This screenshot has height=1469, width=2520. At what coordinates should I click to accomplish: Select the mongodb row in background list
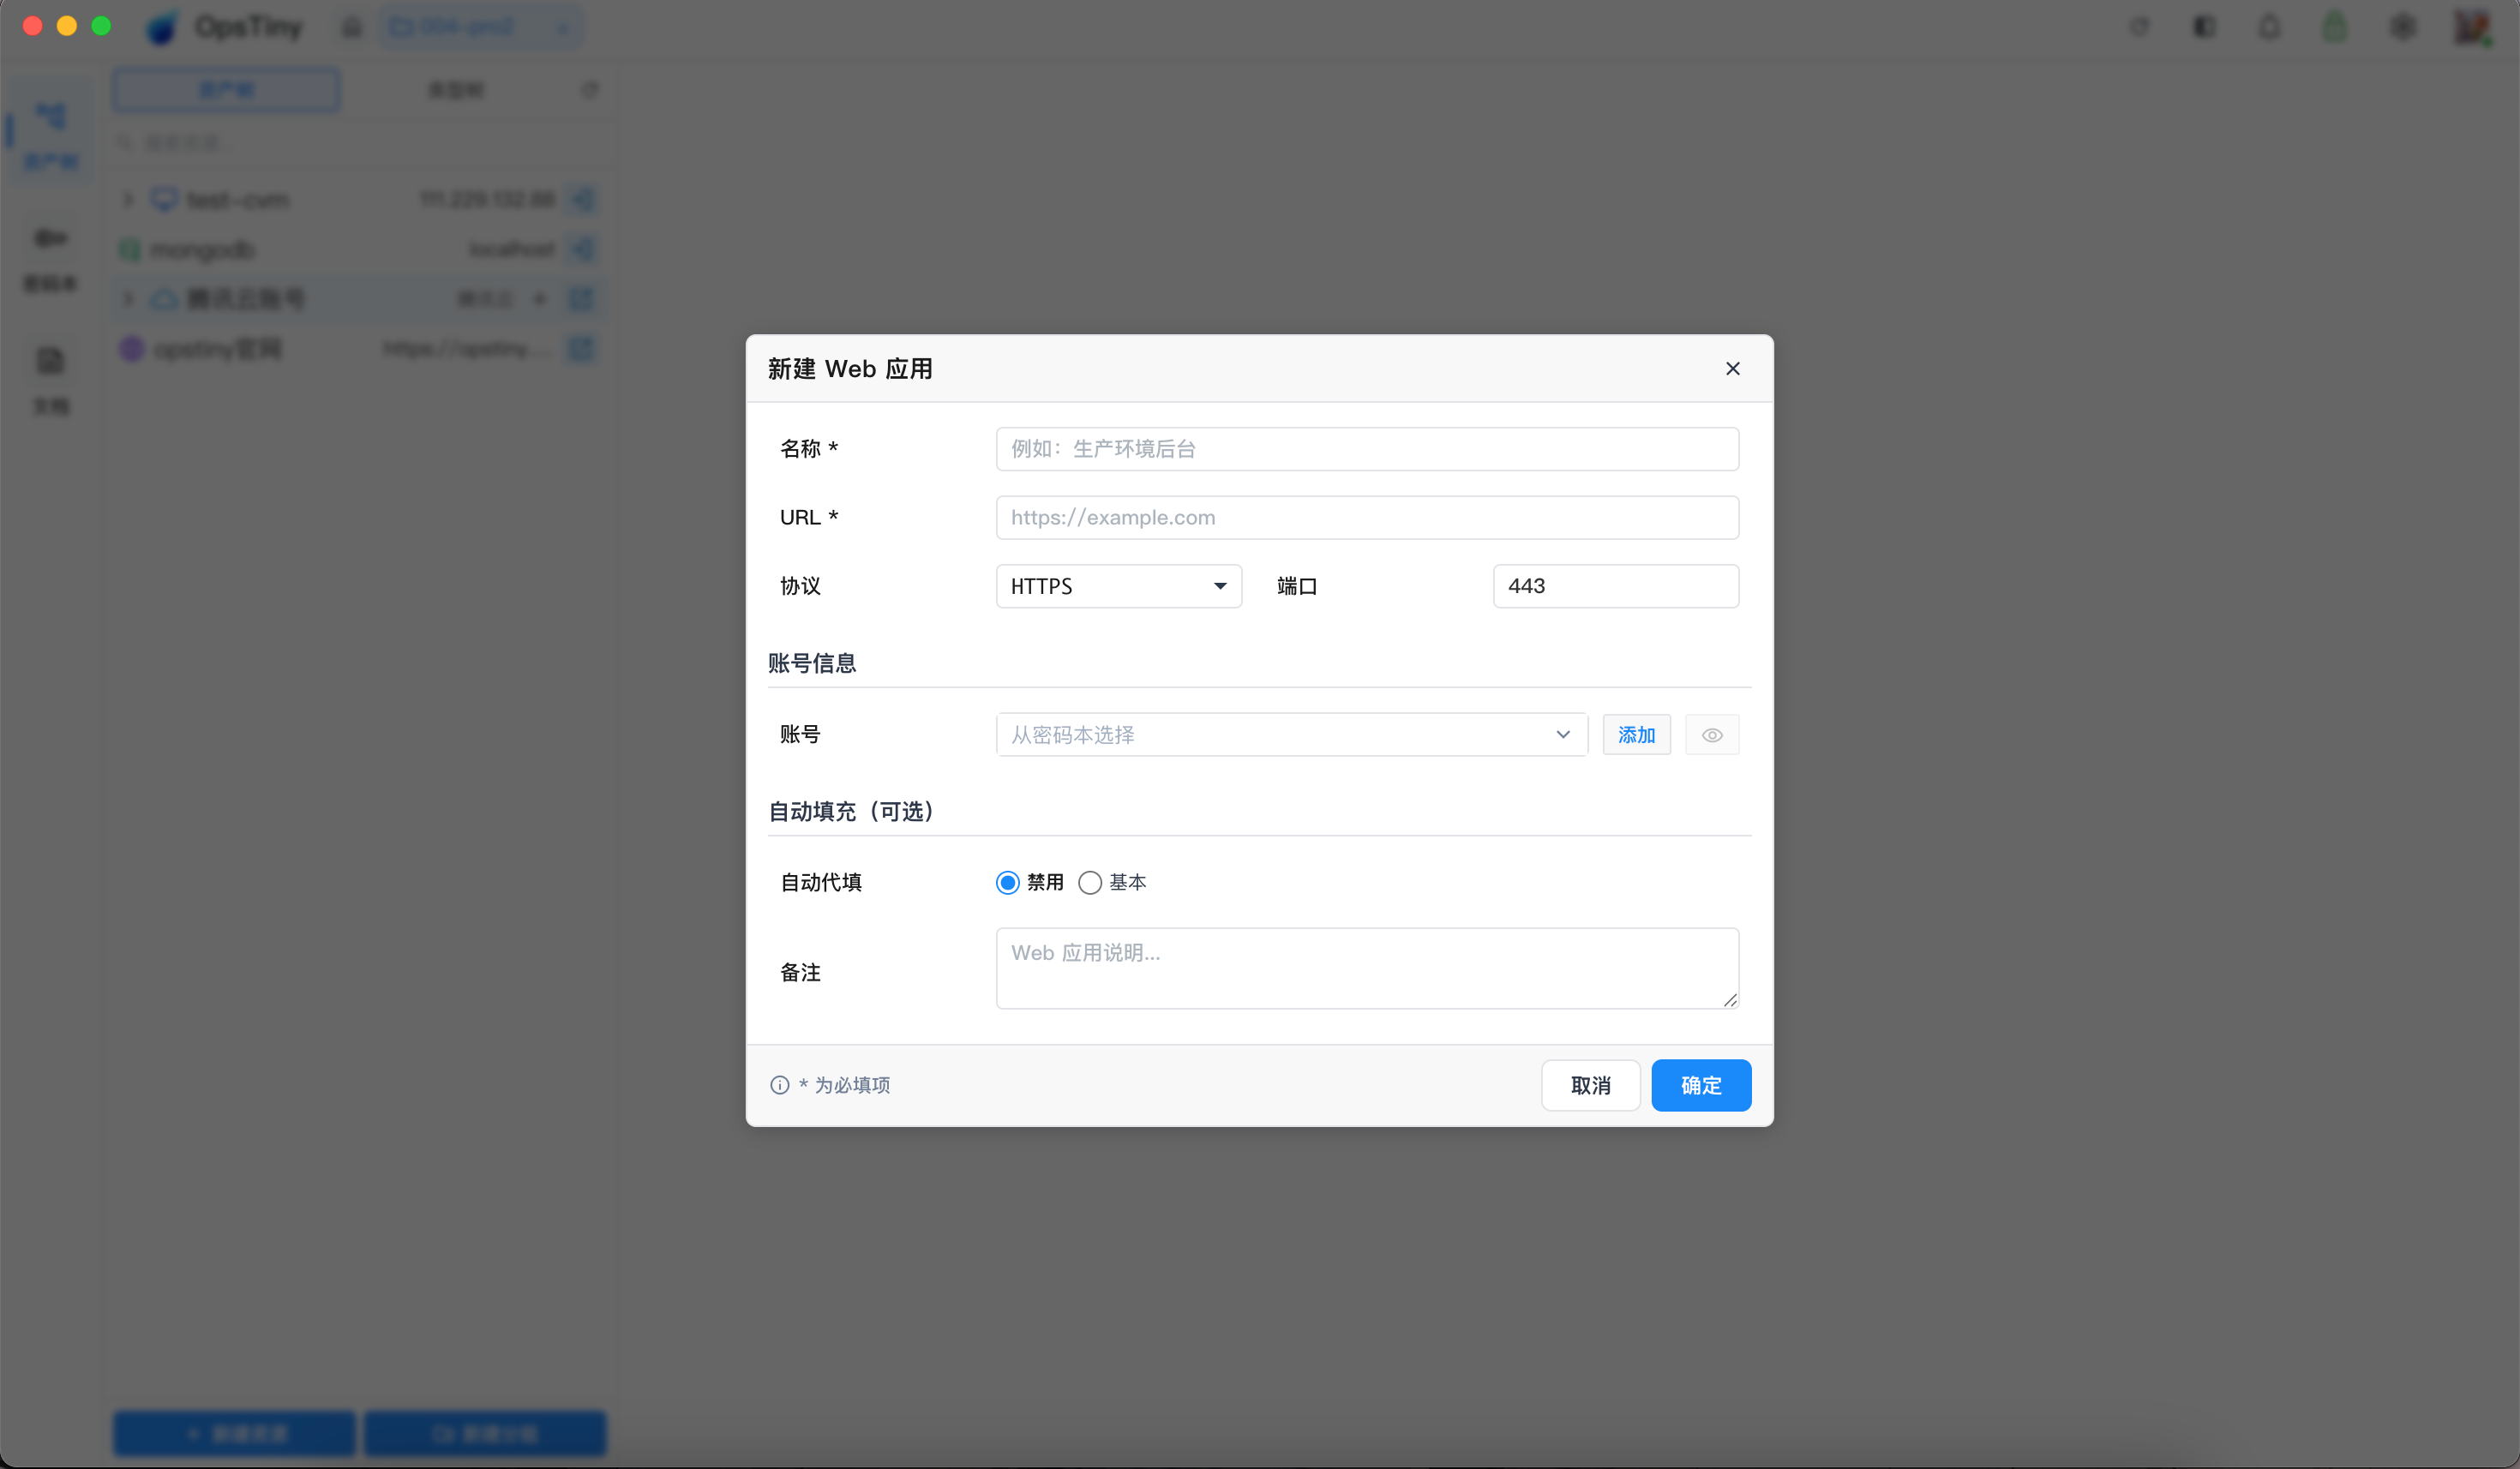click(358, 249)
